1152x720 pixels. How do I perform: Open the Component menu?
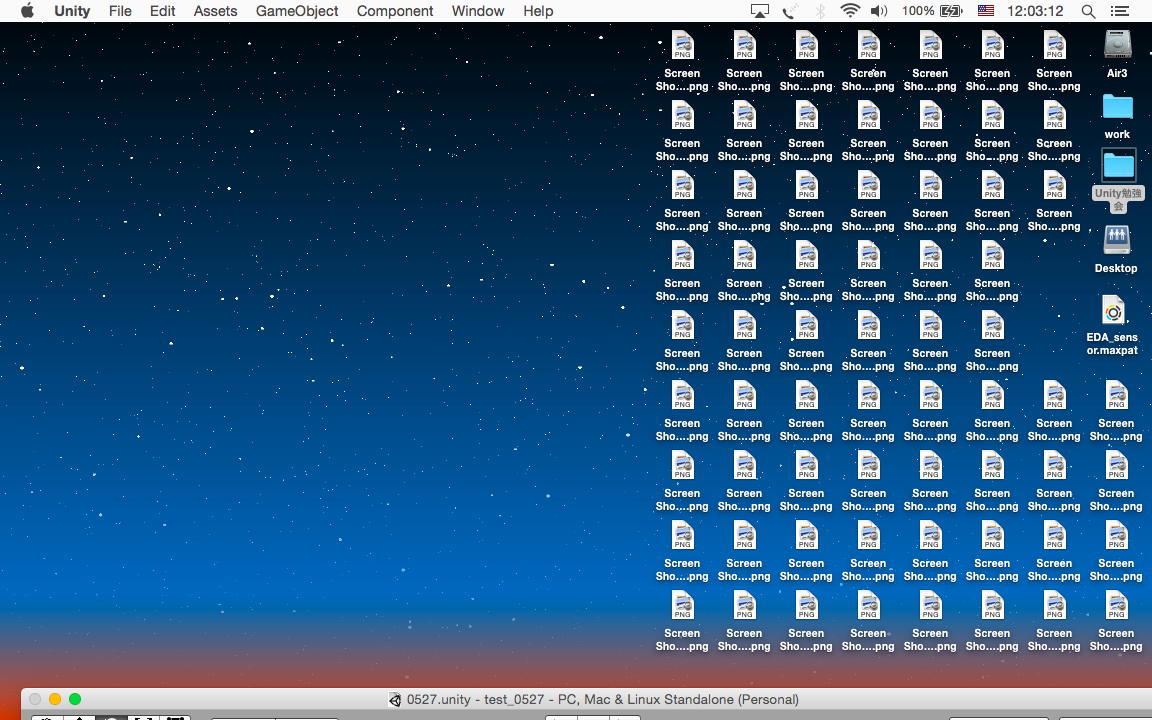(395, 11)
